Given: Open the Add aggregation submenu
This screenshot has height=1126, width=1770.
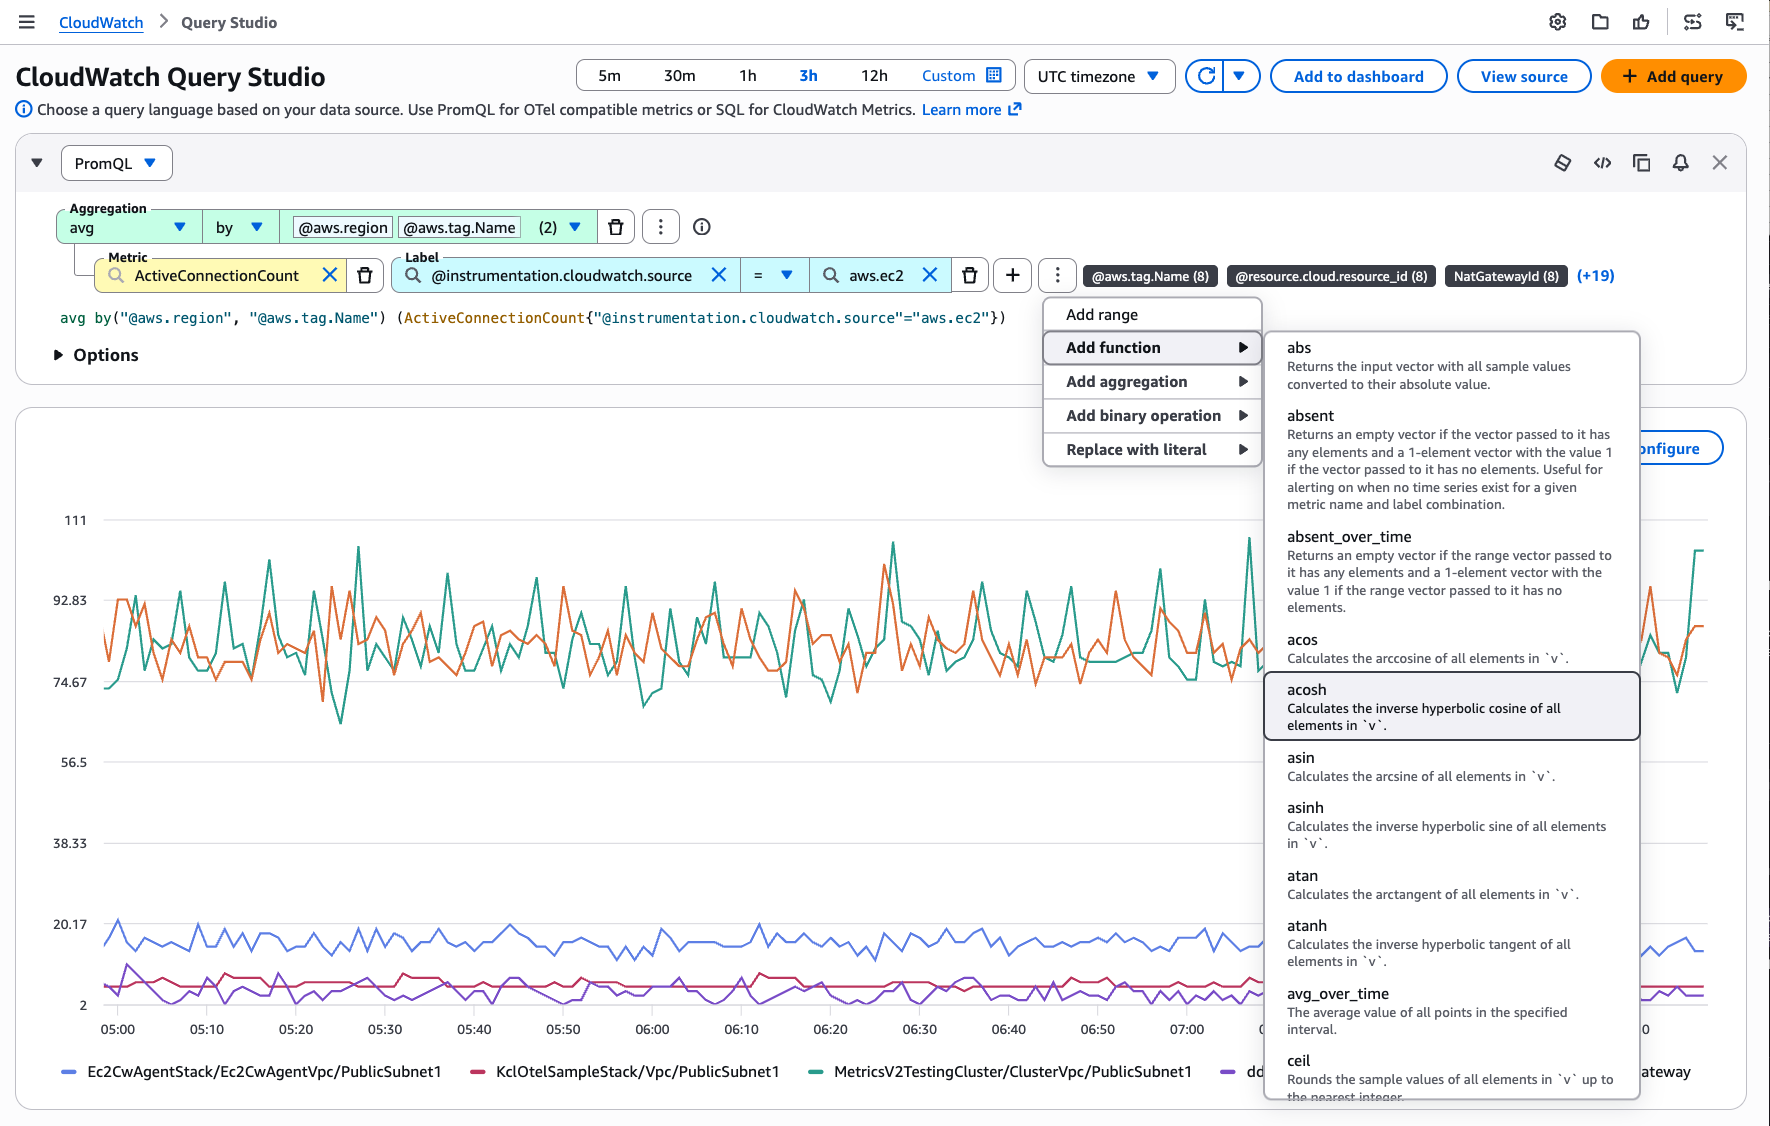Looking at the screenshot, I should coord(1152,382).
